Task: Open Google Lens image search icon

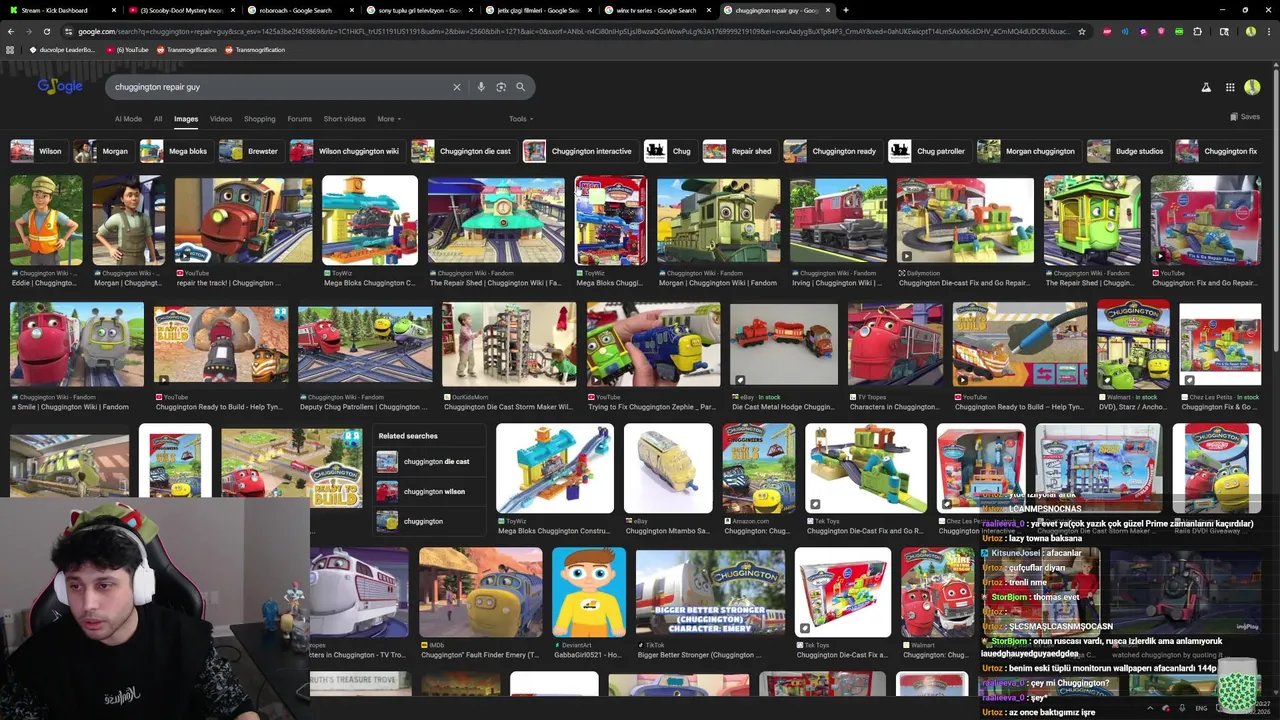Action: (501, 87)
